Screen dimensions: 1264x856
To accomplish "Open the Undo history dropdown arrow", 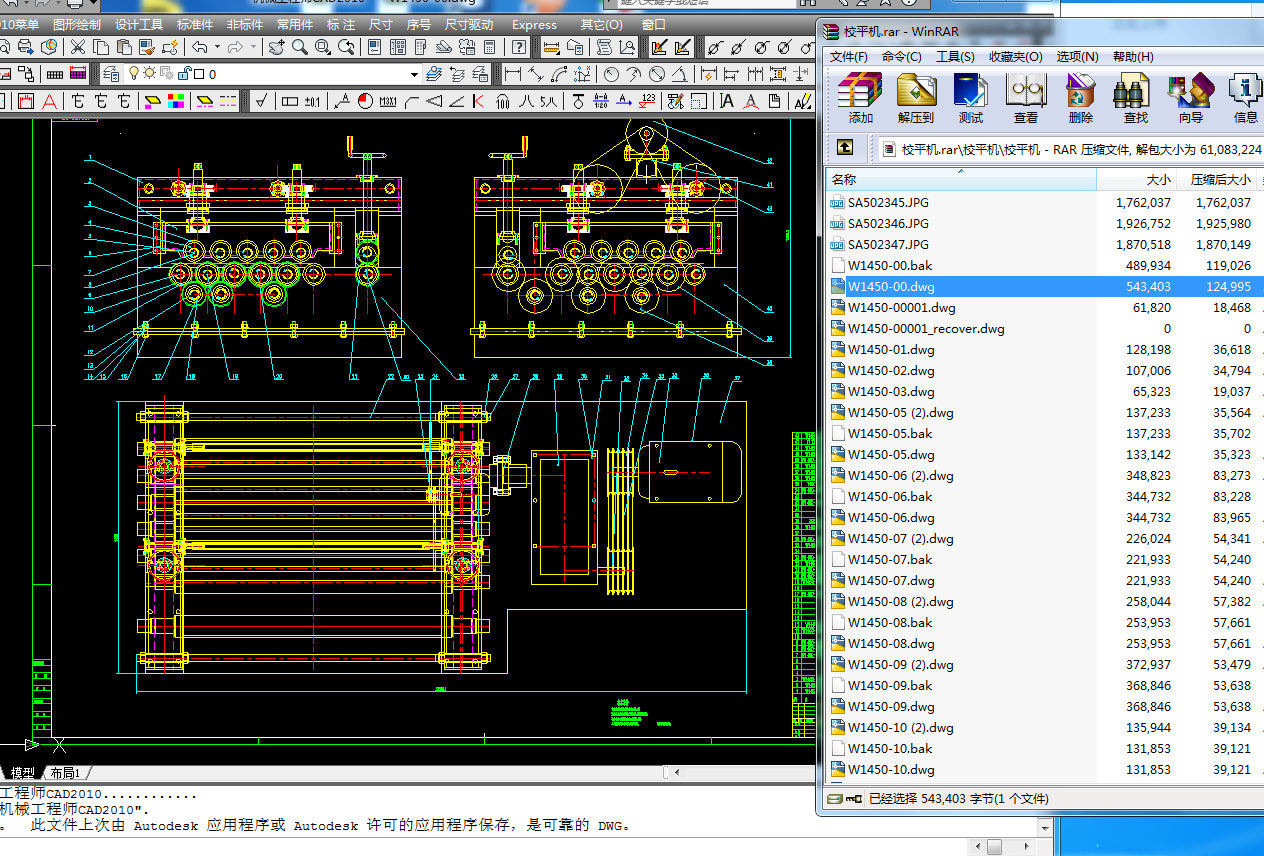I will [x=216, y=47].
